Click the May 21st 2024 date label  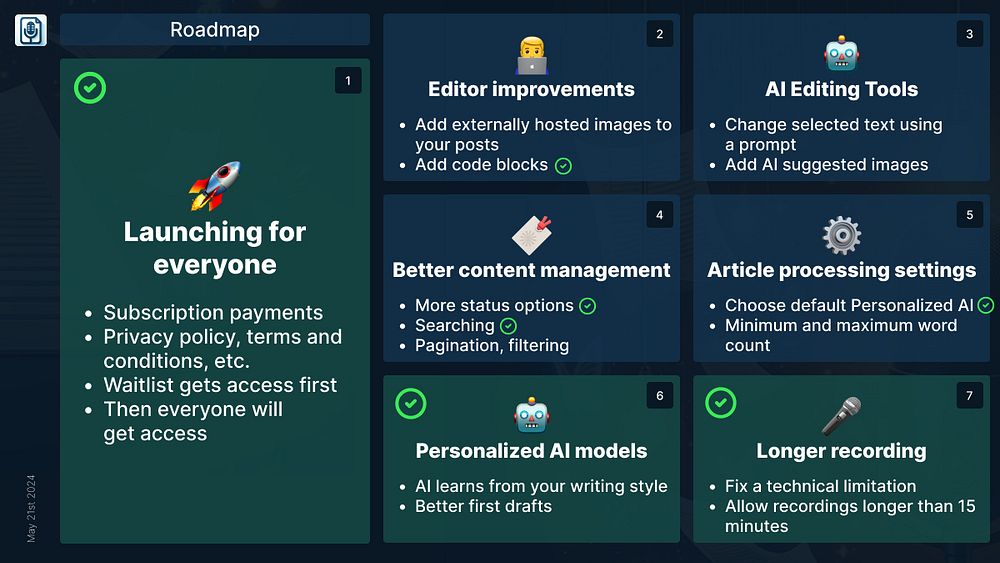(x=31, y=508)
